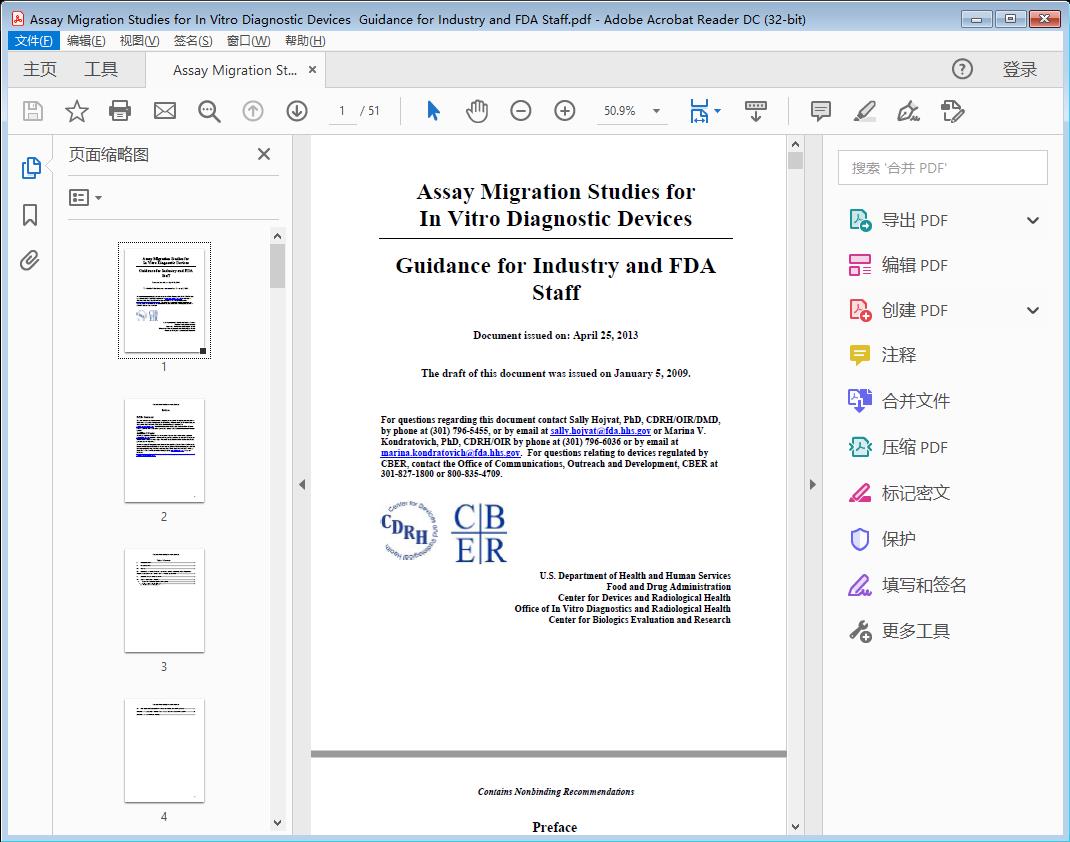Image resolution: width=1070 pixels, height=842 pixels.
Task: Click the 登录 sign-in button
Action: point(1020,69)
